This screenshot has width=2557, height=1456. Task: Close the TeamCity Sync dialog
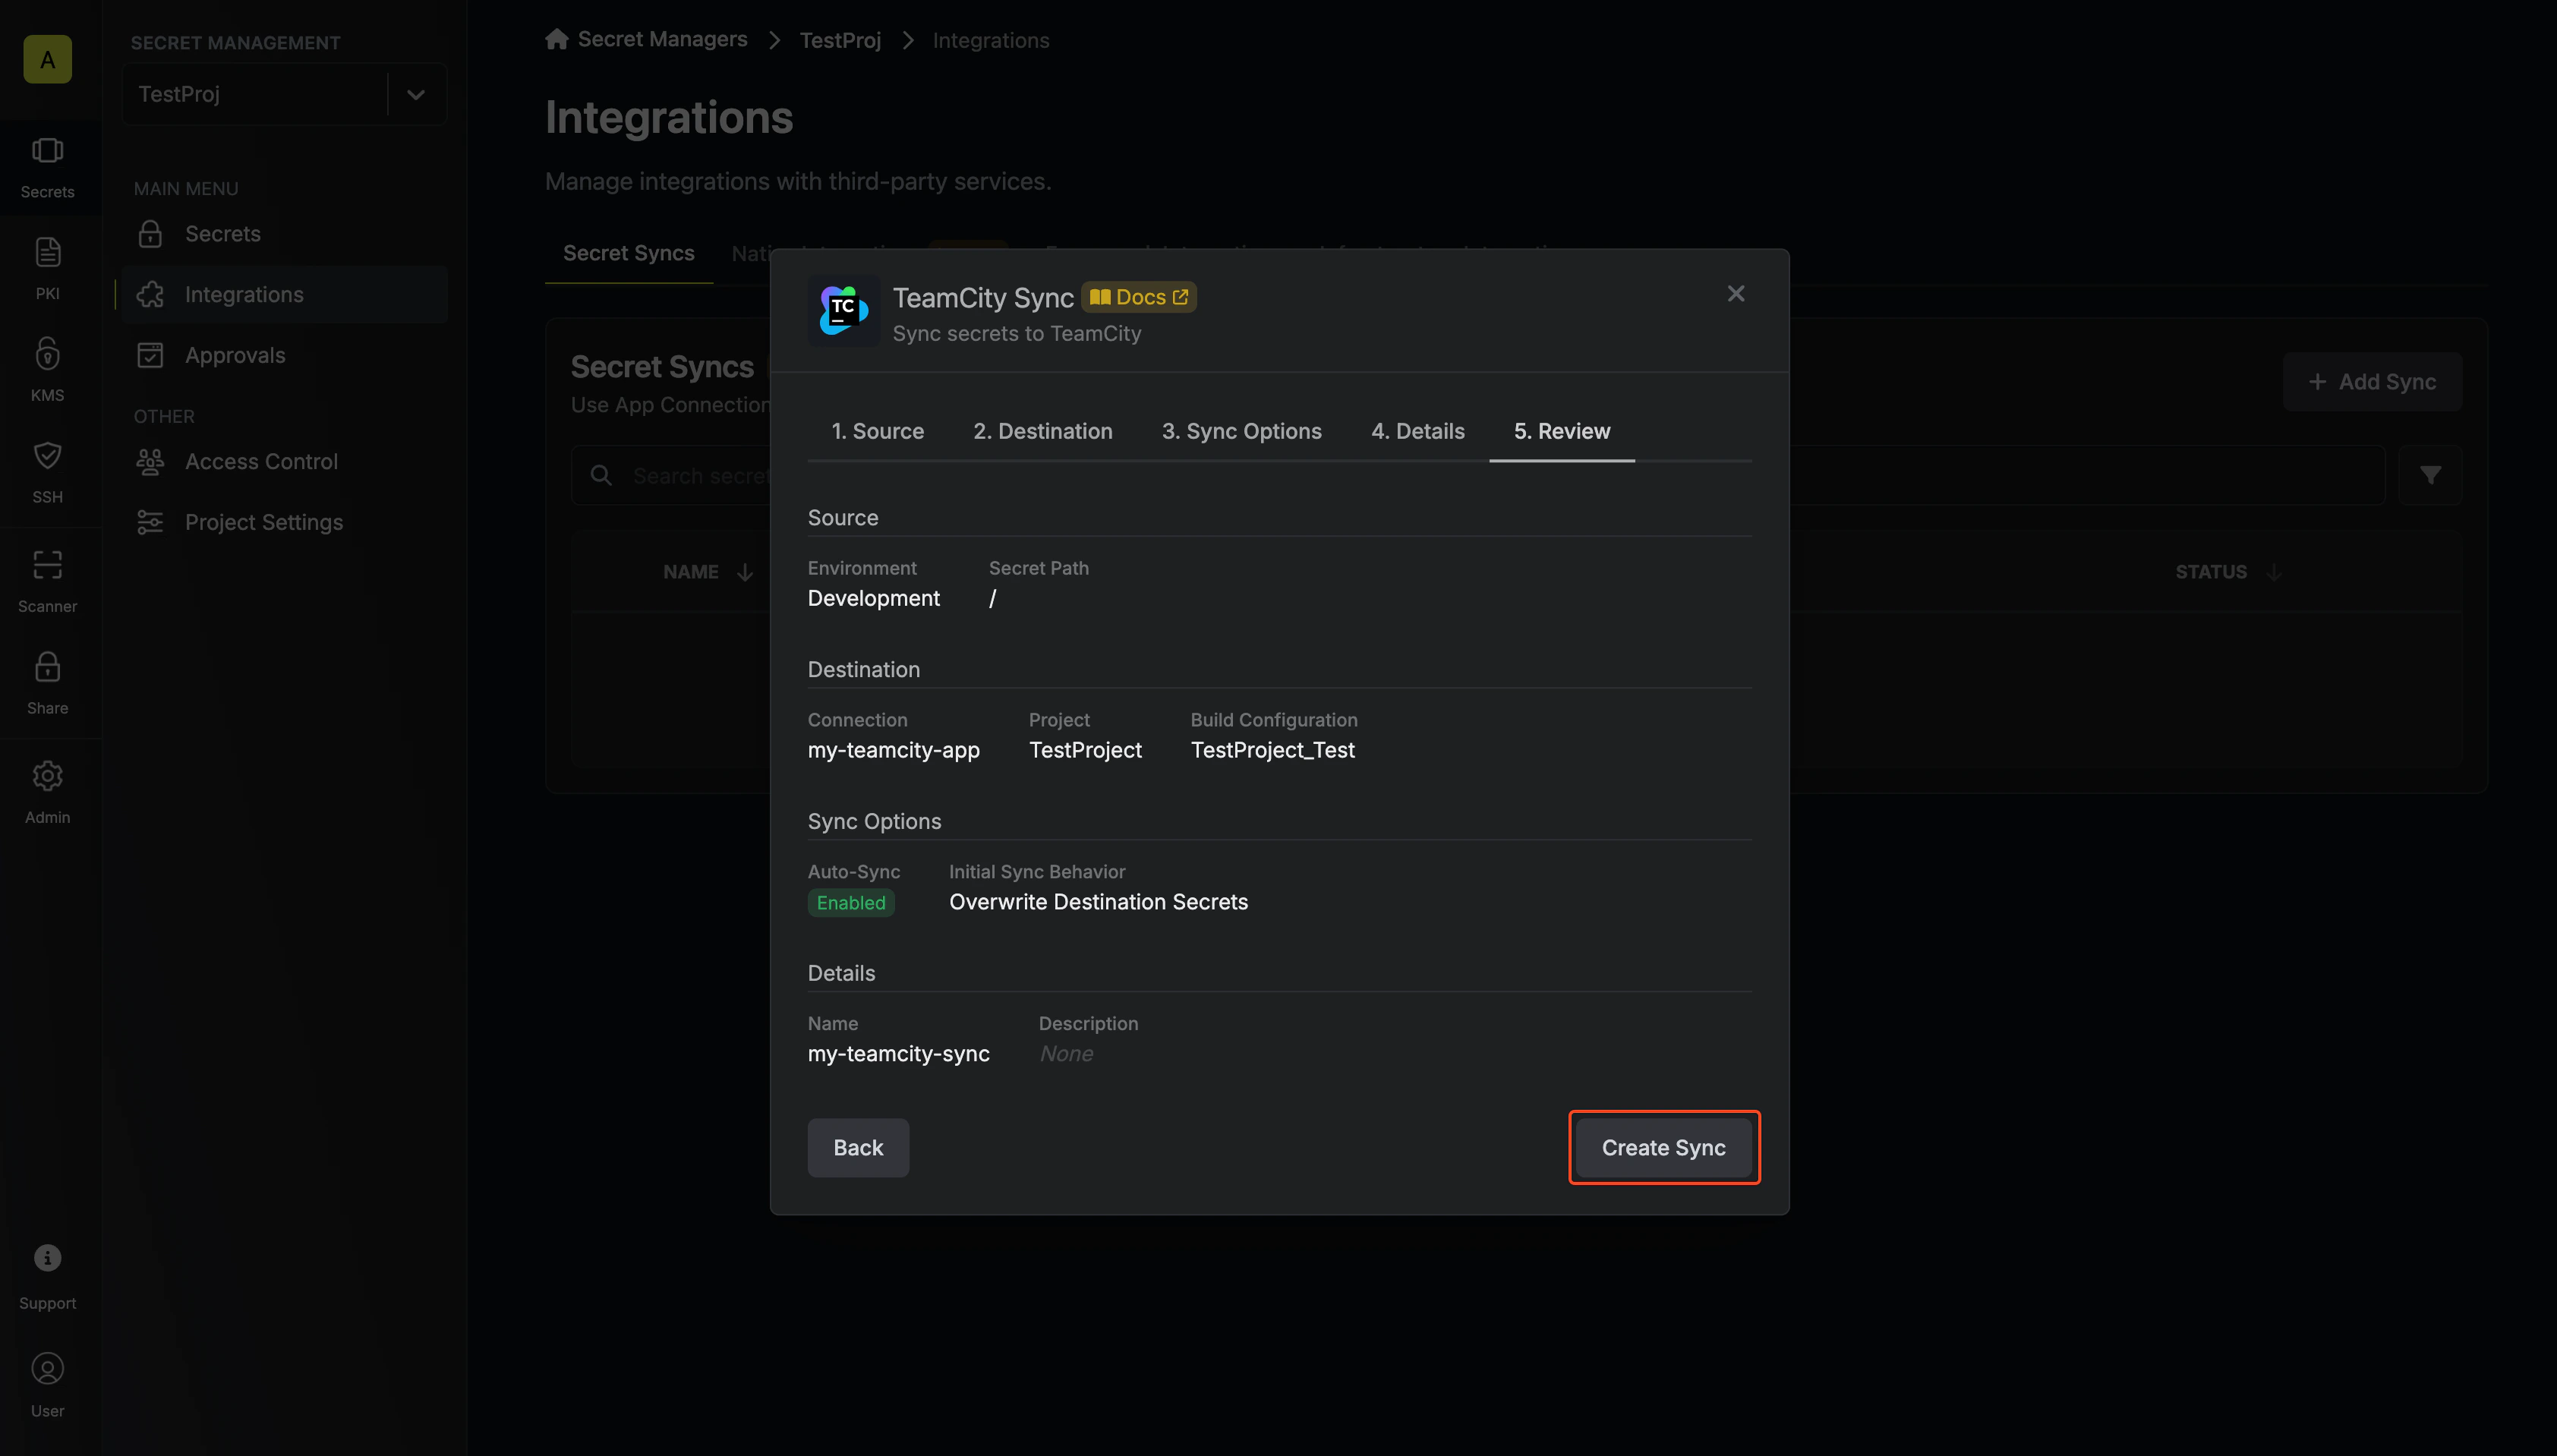(1736, 294)
